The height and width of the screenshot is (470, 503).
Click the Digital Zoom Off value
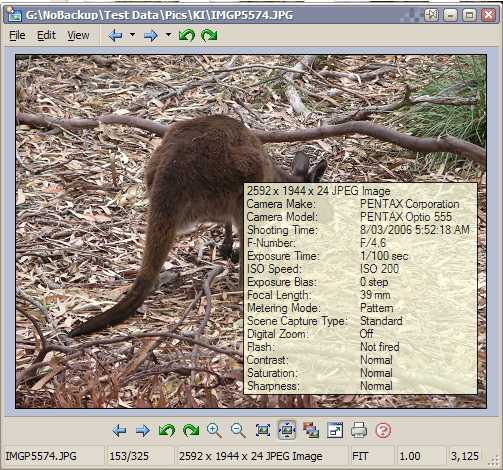pyautogui.click(x=366, y=334)
